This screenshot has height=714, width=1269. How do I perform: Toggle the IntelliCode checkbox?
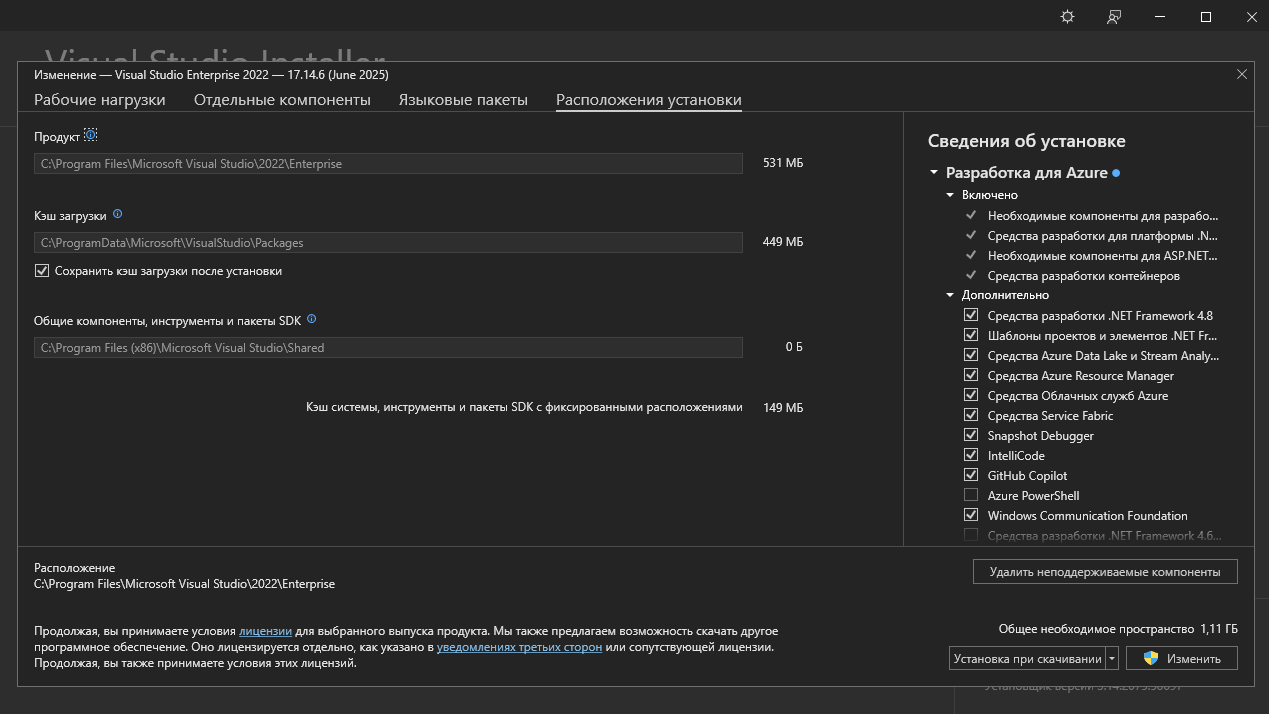click(970, 455)
